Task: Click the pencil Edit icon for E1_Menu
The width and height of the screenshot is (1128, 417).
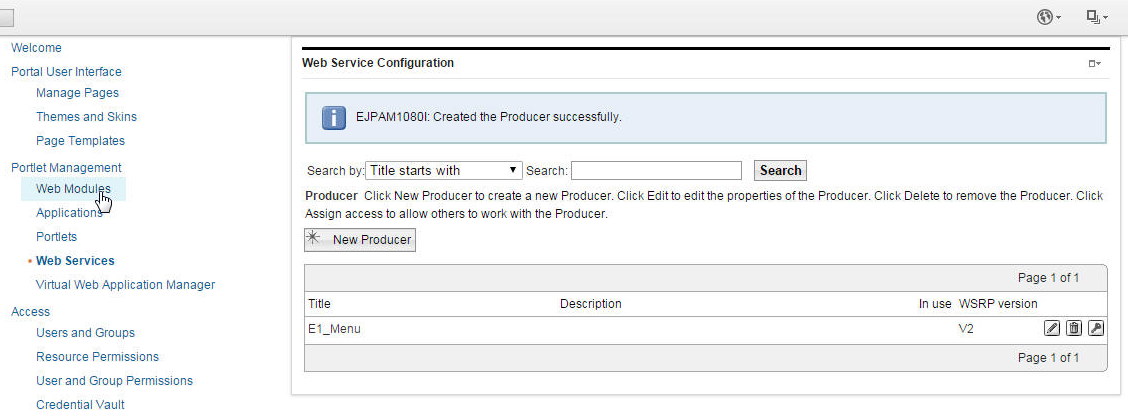Action: point(1052,329)
